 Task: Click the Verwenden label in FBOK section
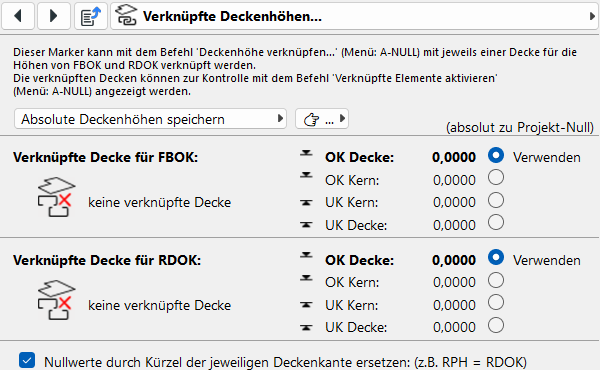pyautogui.click(x=547, y=157)
